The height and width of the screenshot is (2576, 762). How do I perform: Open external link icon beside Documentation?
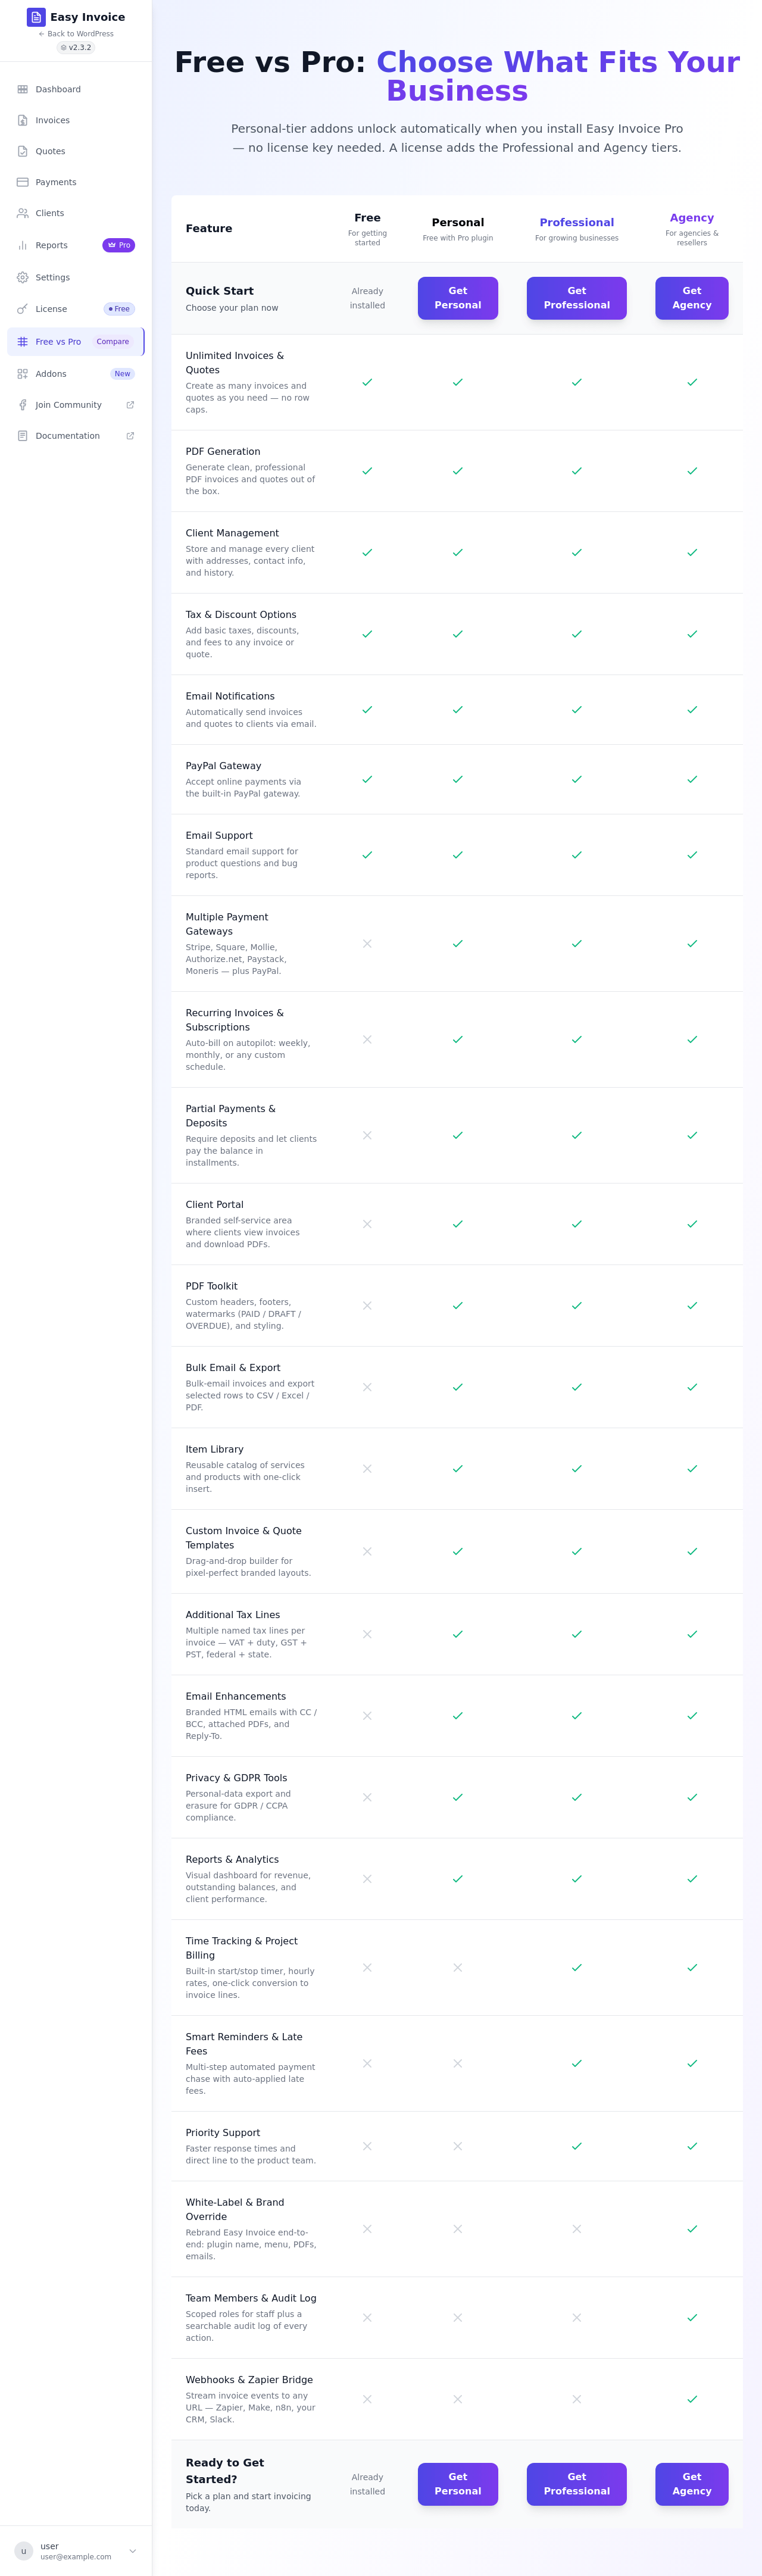point(130,437)
